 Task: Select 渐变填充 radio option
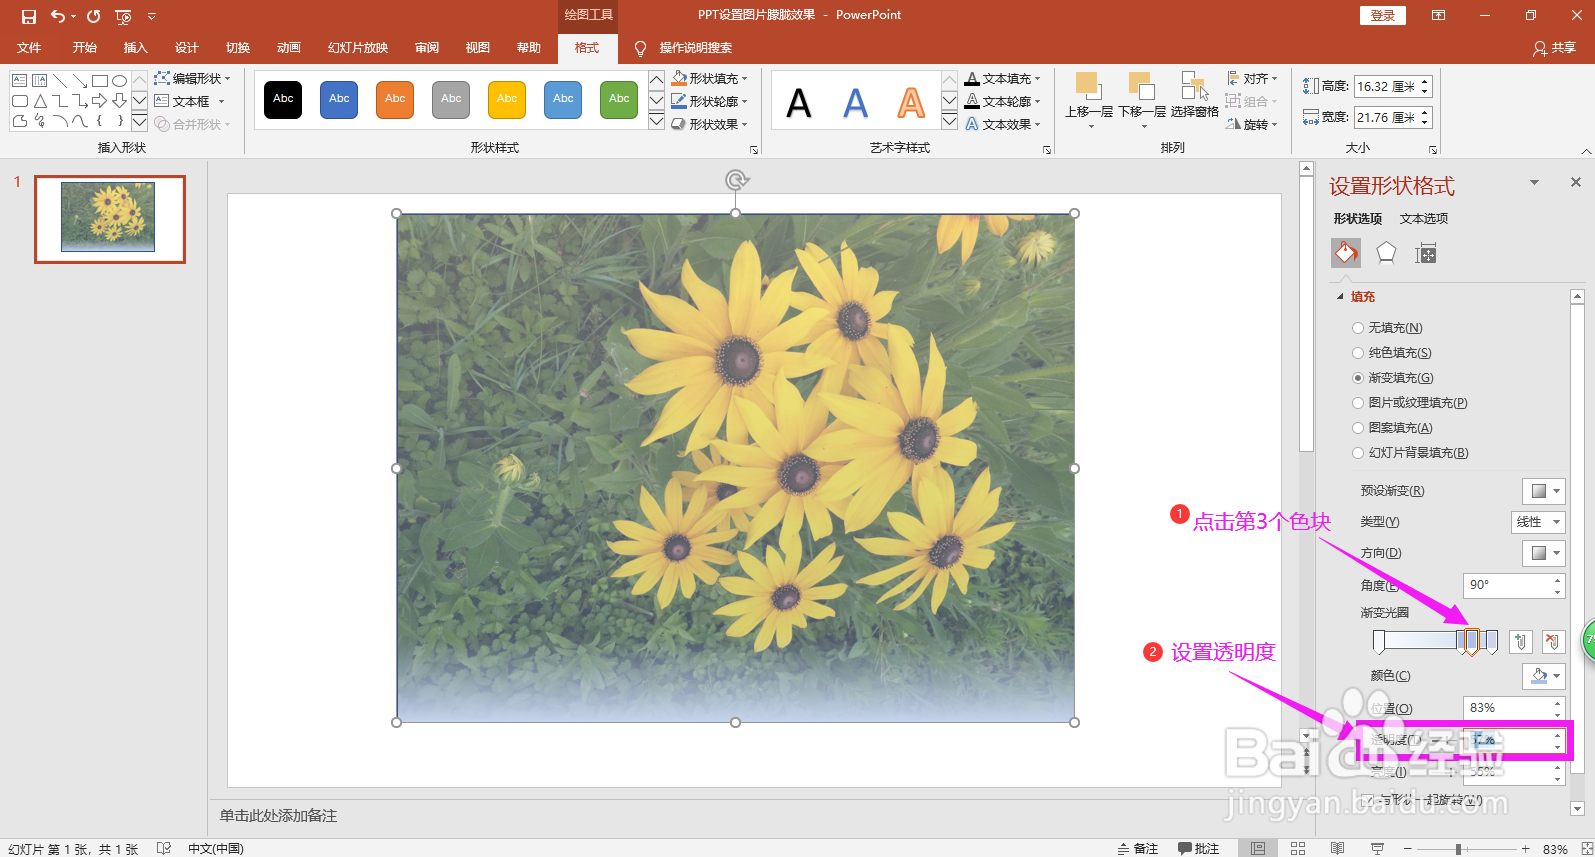(x=1392, y=378)
